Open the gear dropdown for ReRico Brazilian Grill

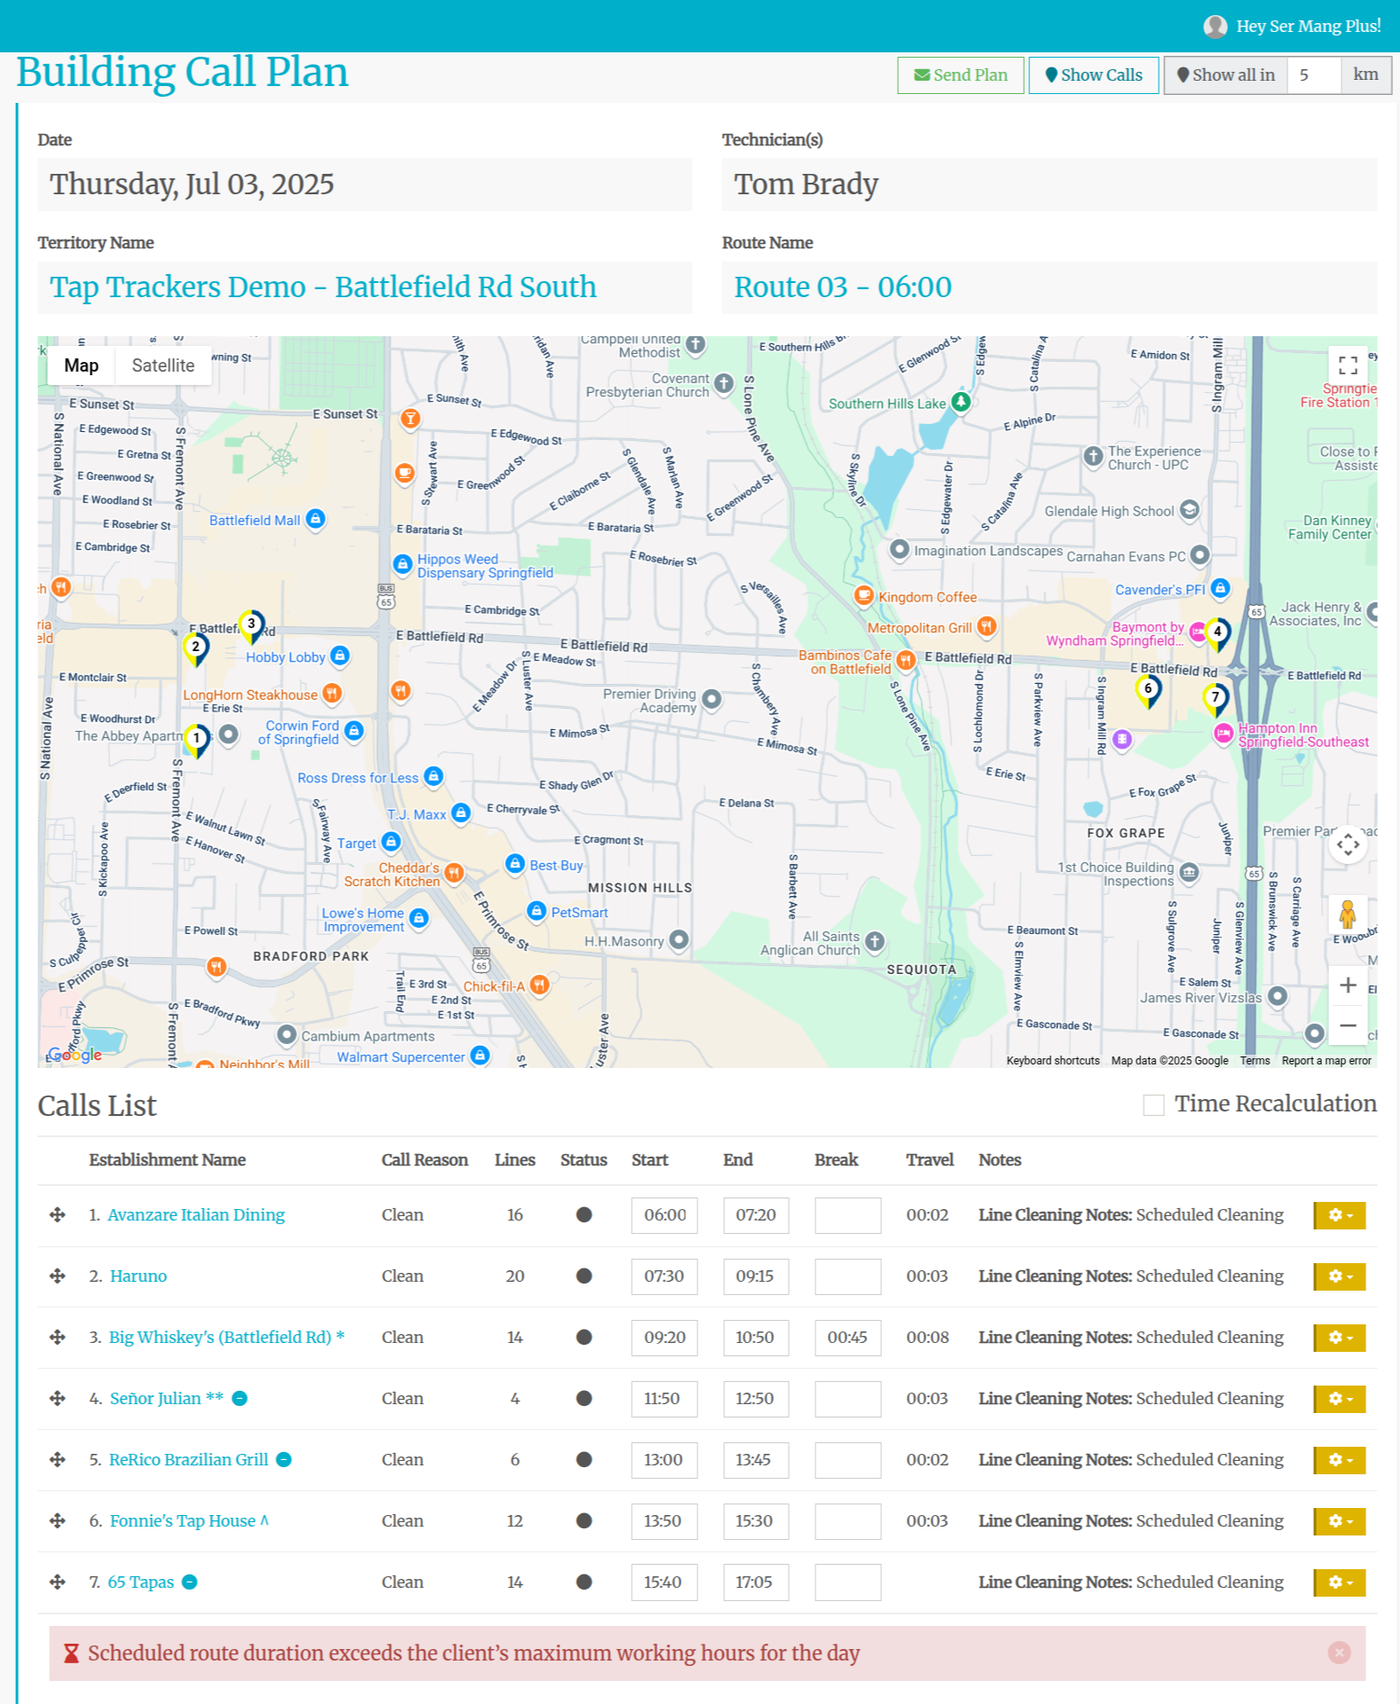click(x=1339, y=1460)
